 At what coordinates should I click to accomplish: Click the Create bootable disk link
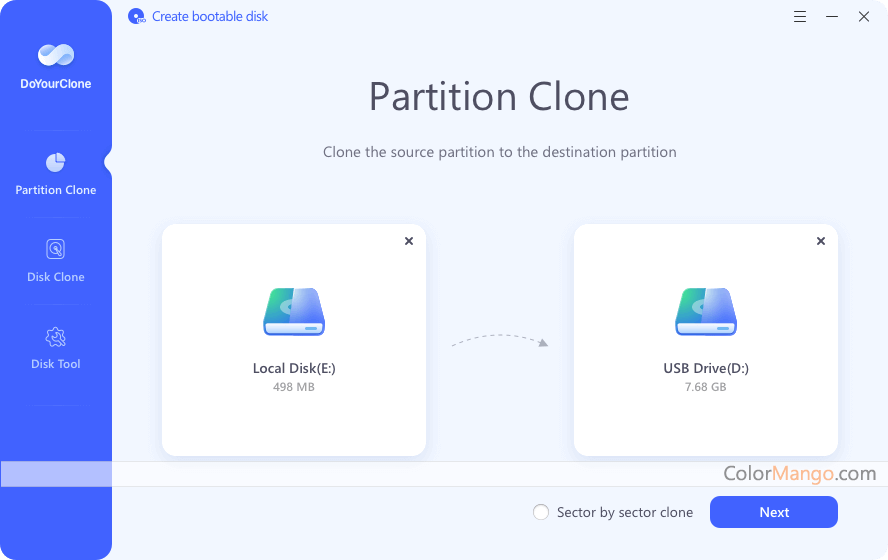coord(210,17)
